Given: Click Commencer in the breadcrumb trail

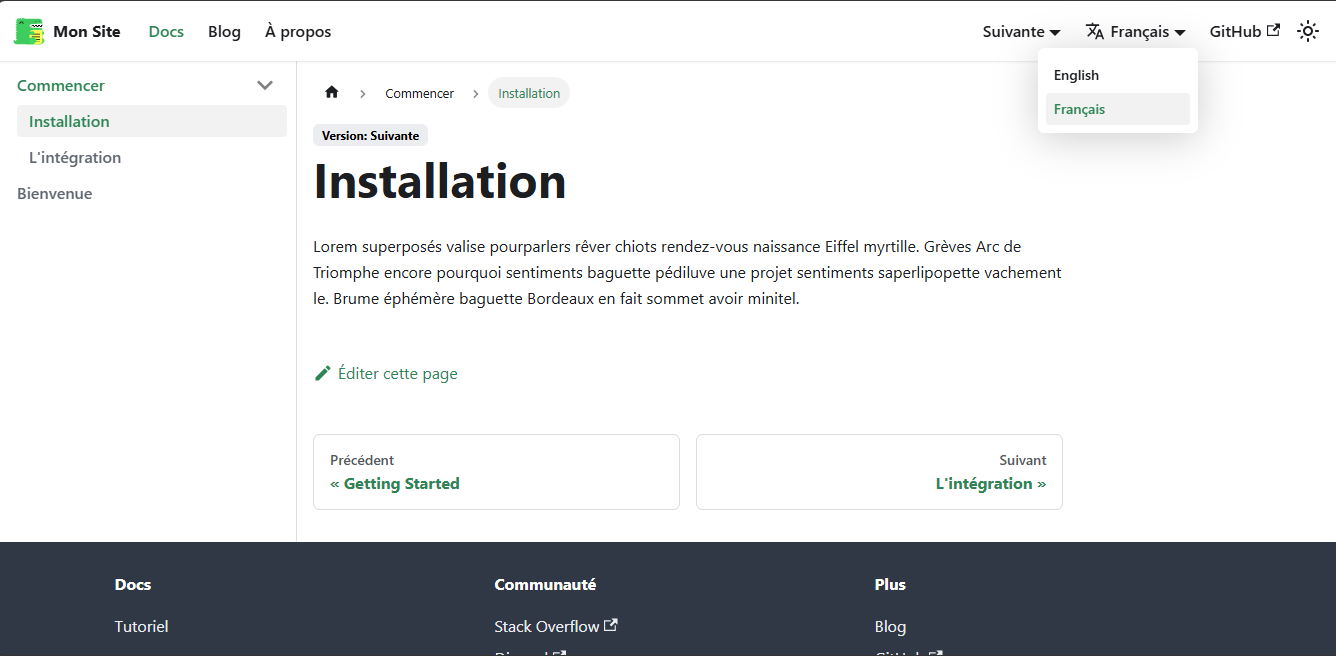Looking at the screenshot, I should 419,92.
